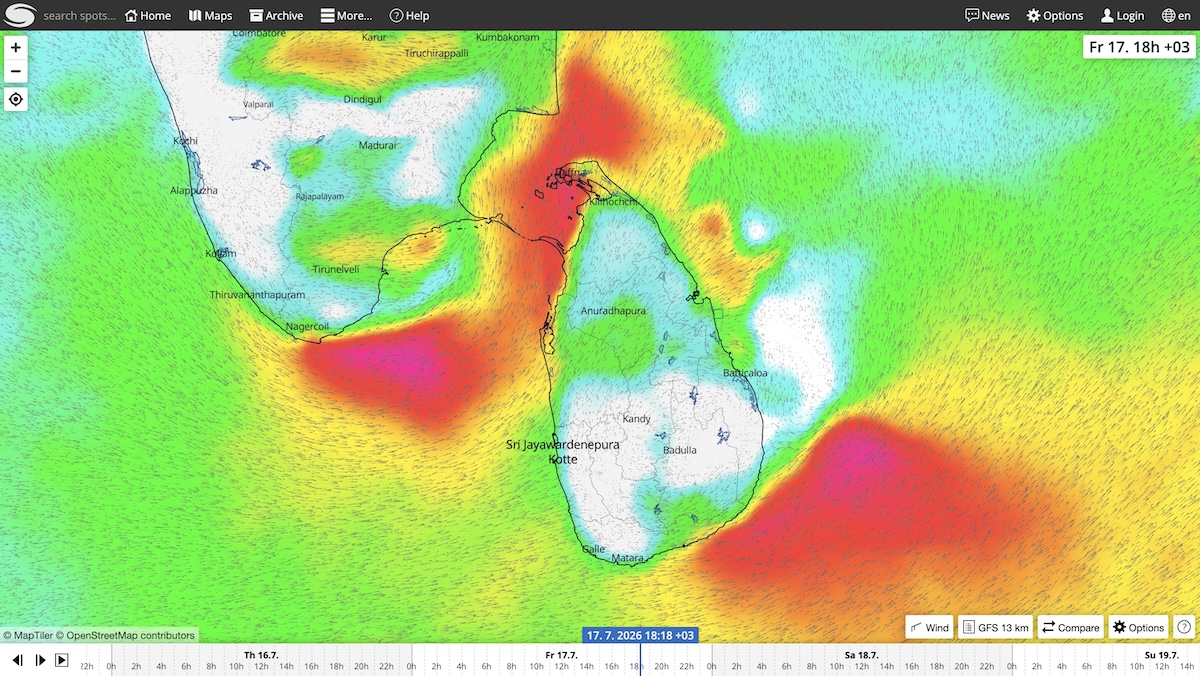Zoom out the map with minus button

16,71
